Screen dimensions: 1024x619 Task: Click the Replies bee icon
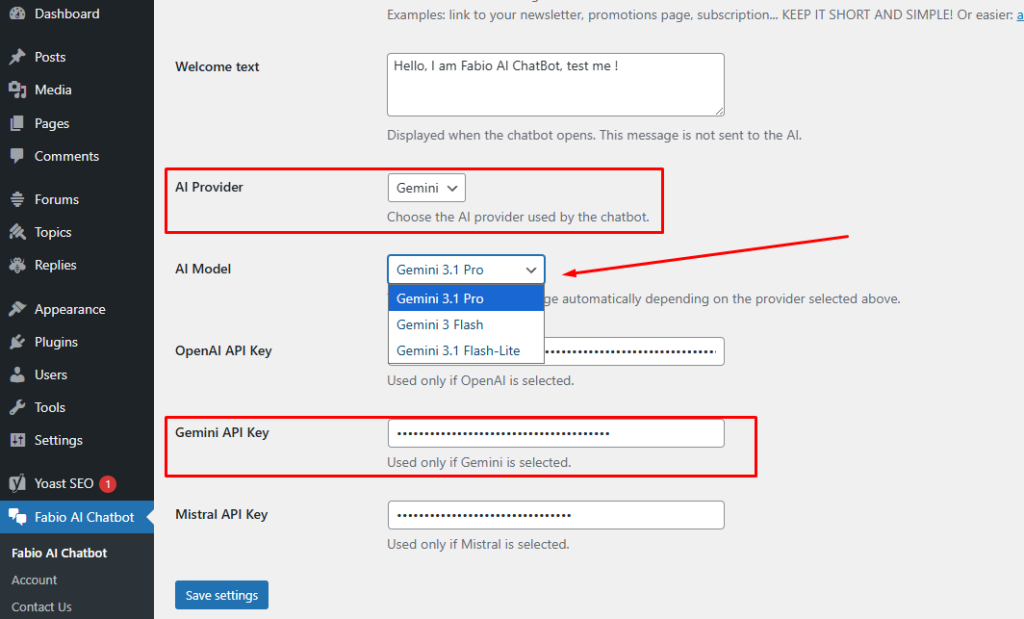click(18, 265)
